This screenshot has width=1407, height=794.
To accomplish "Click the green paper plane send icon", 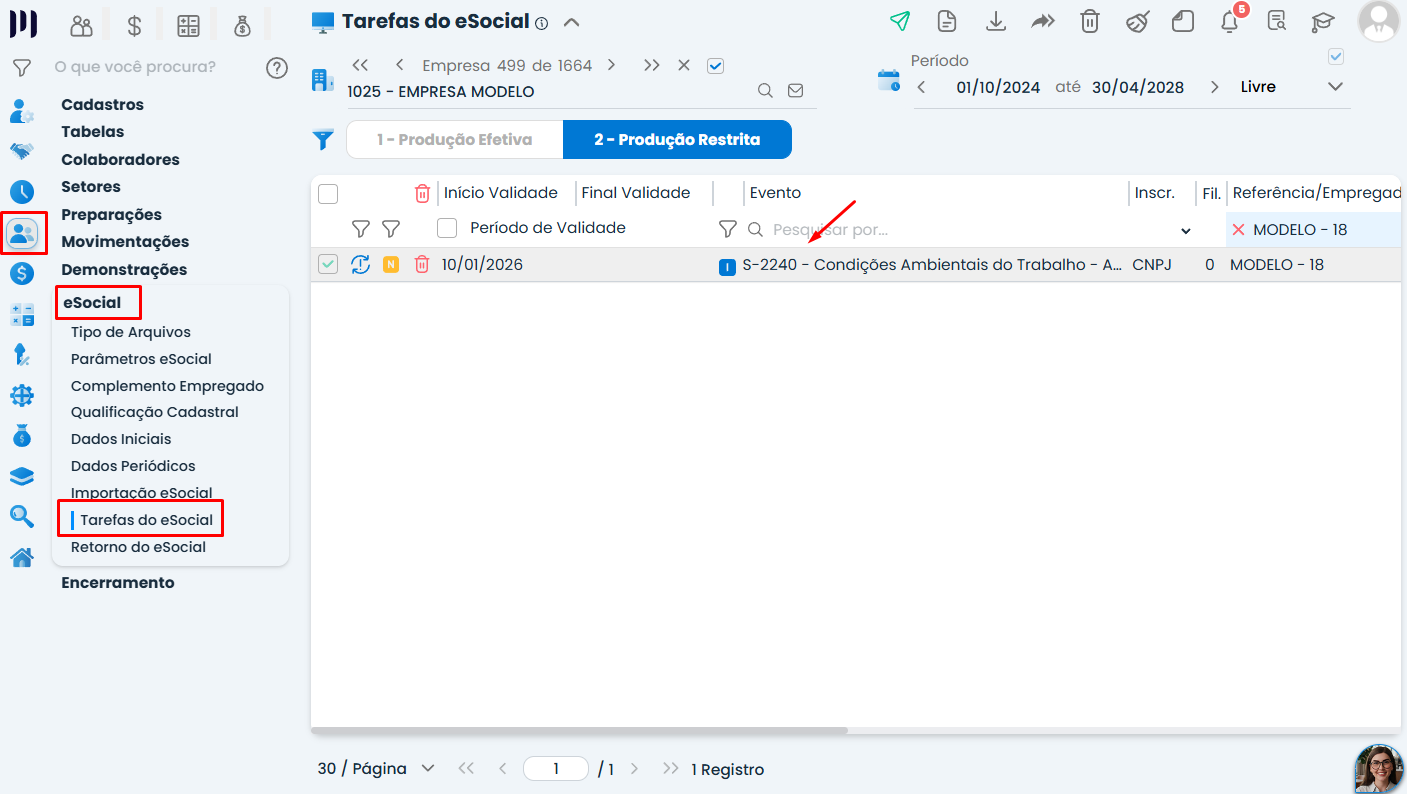I will coord(900,21).
